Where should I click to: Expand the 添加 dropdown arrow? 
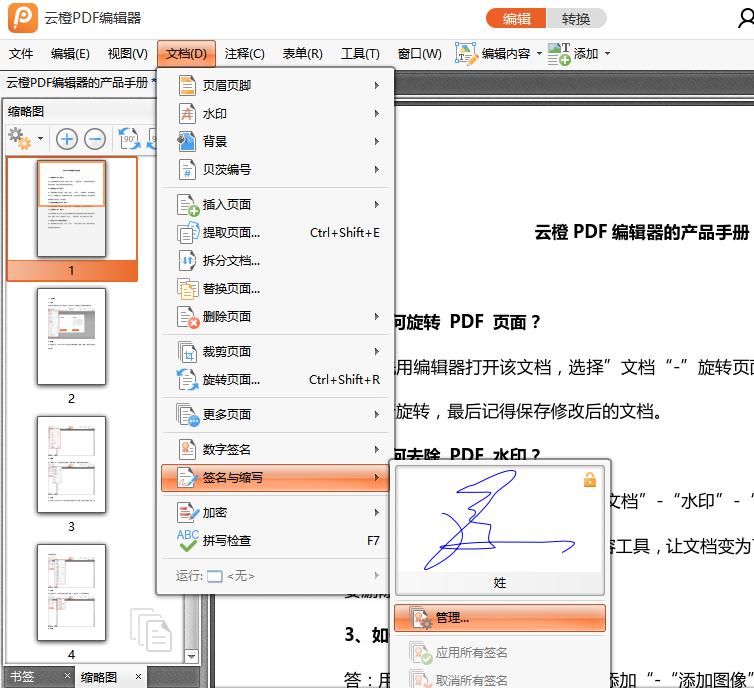[607, 53]
